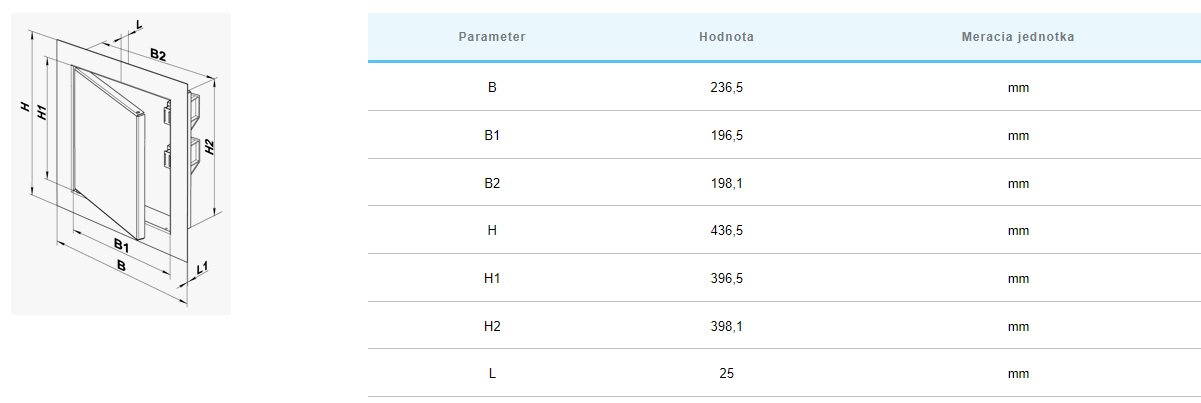
Task: Select the H1 parameter row label
Action: pos(492,278)
